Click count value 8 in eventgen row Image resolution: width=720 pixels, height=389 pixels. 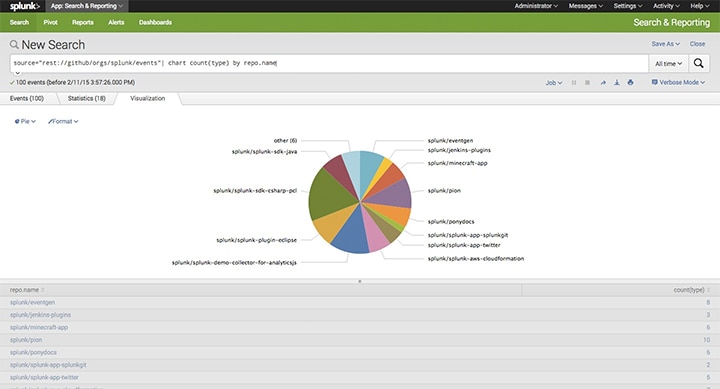[708, 303]
